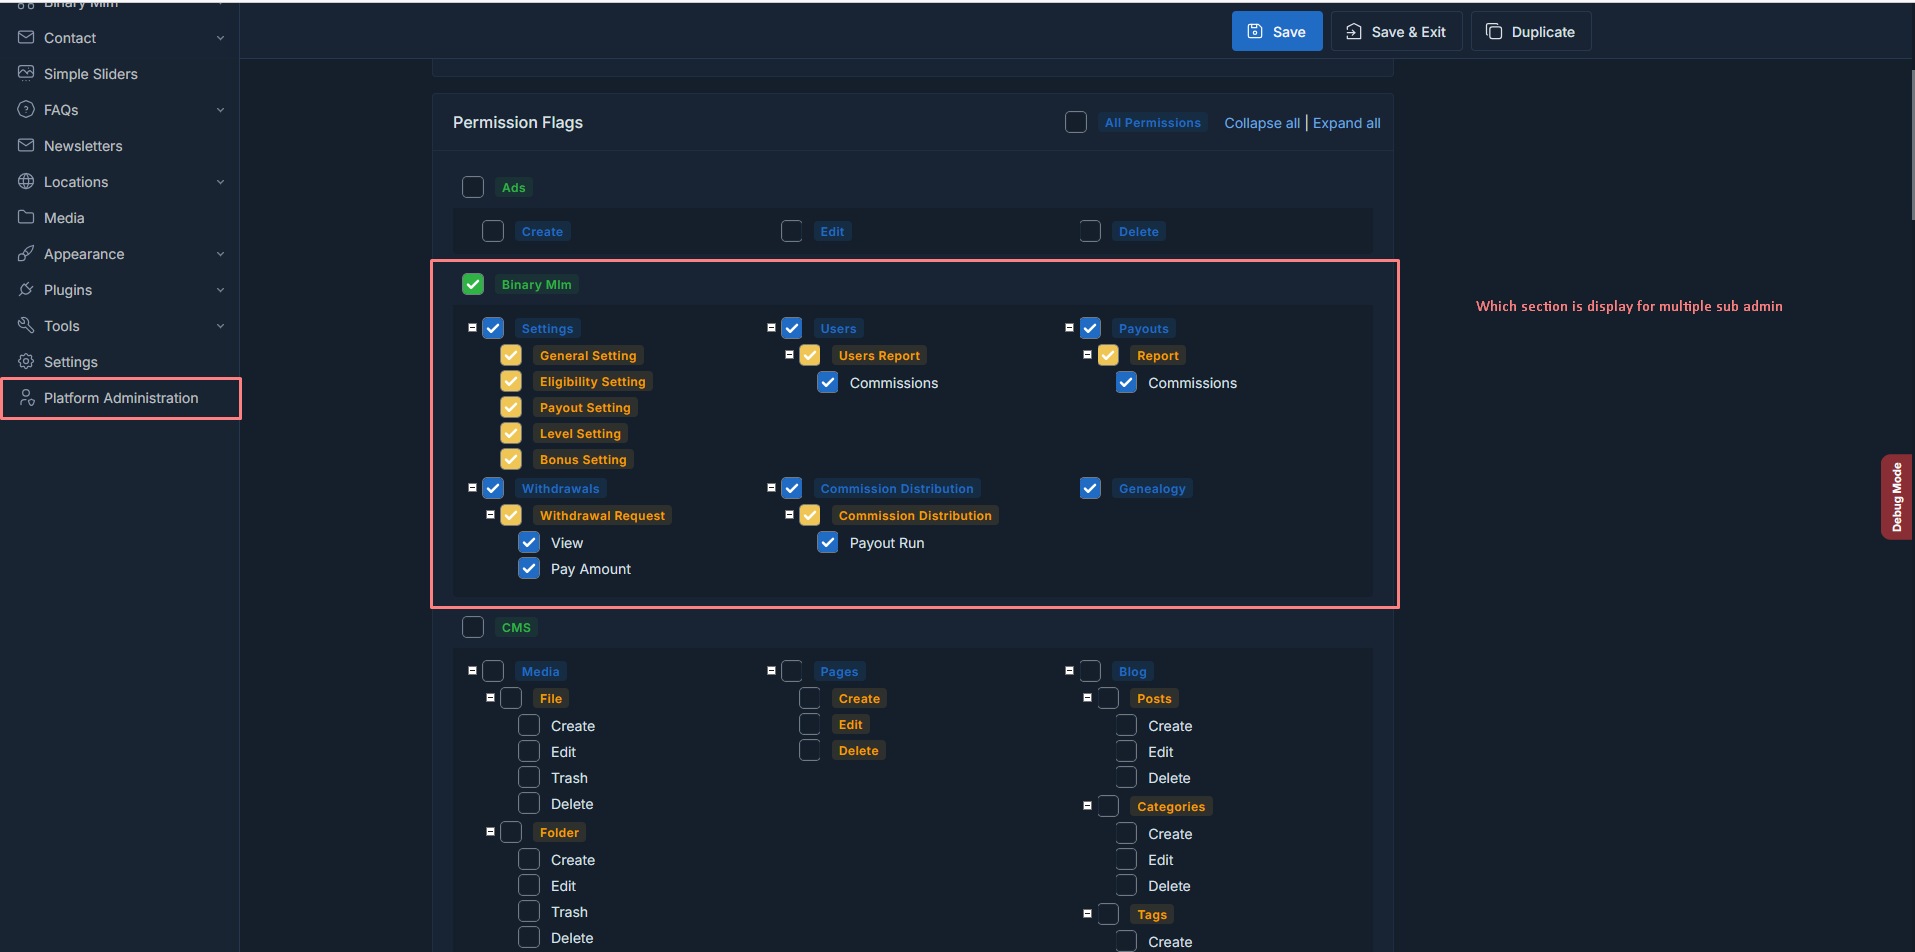Click the Tools wrench icon
This screenshot has height=952, width=1915.
[x=26, y=325]
